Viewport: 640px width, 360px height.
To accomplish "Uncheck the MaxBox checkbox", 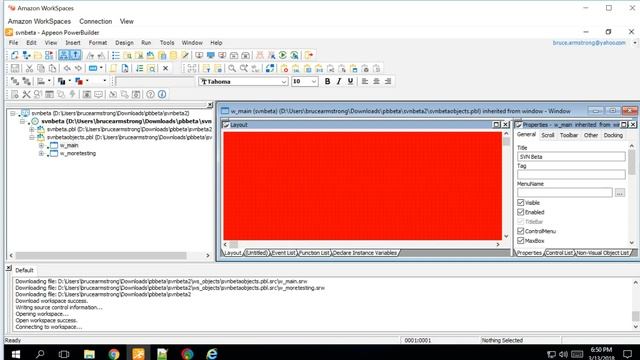I will (x=520, y=241).
